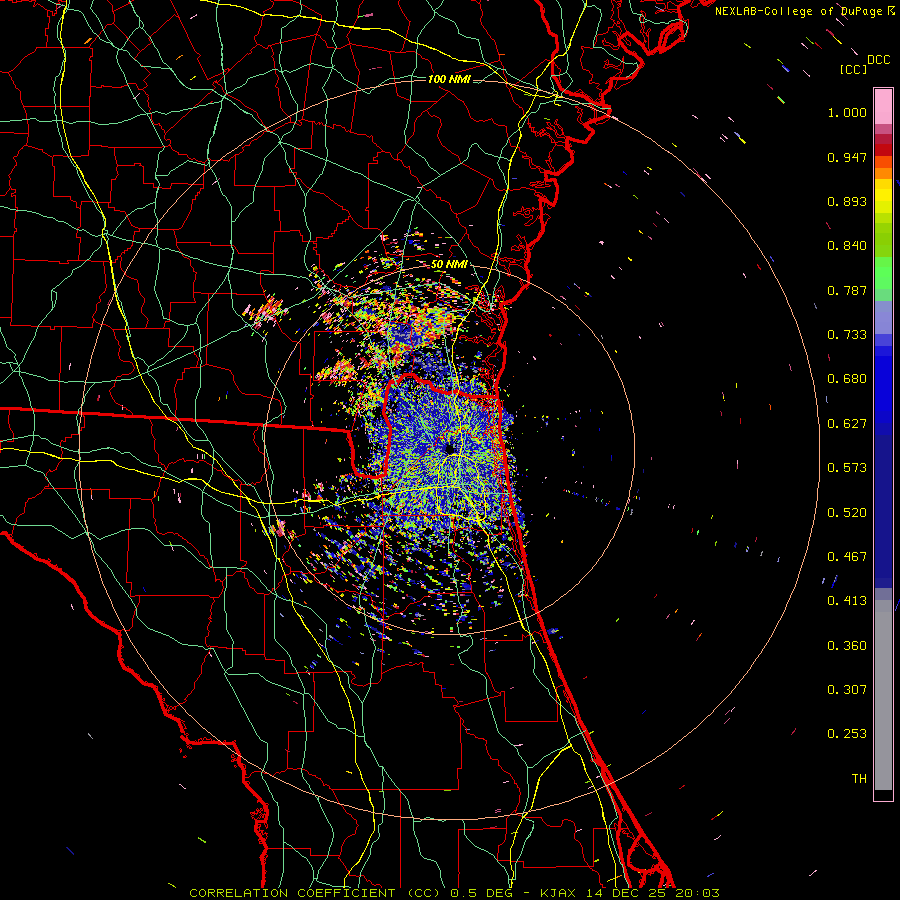Click the 0.573 scale value
This screenshot has width=900, height=900.
(x=847, y=468)
